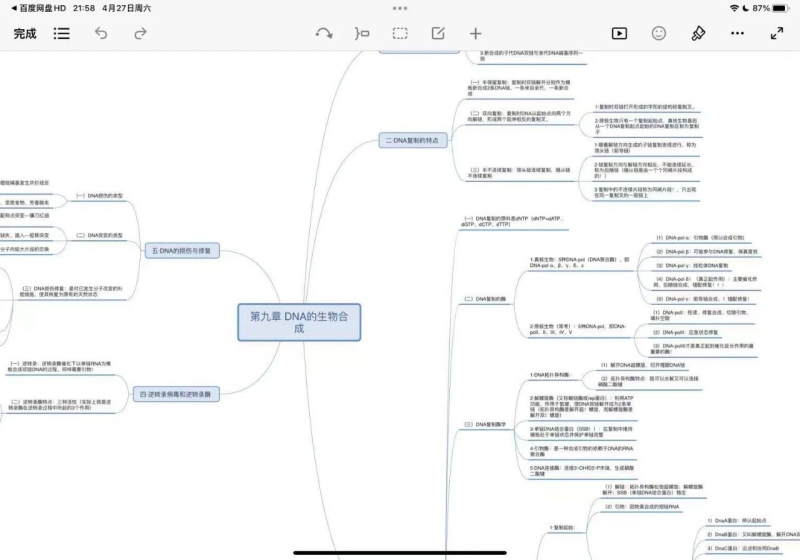Select topic 四·逆转录病毒和逆转录酶
The image size is (800, 560).
click(176, 394)
